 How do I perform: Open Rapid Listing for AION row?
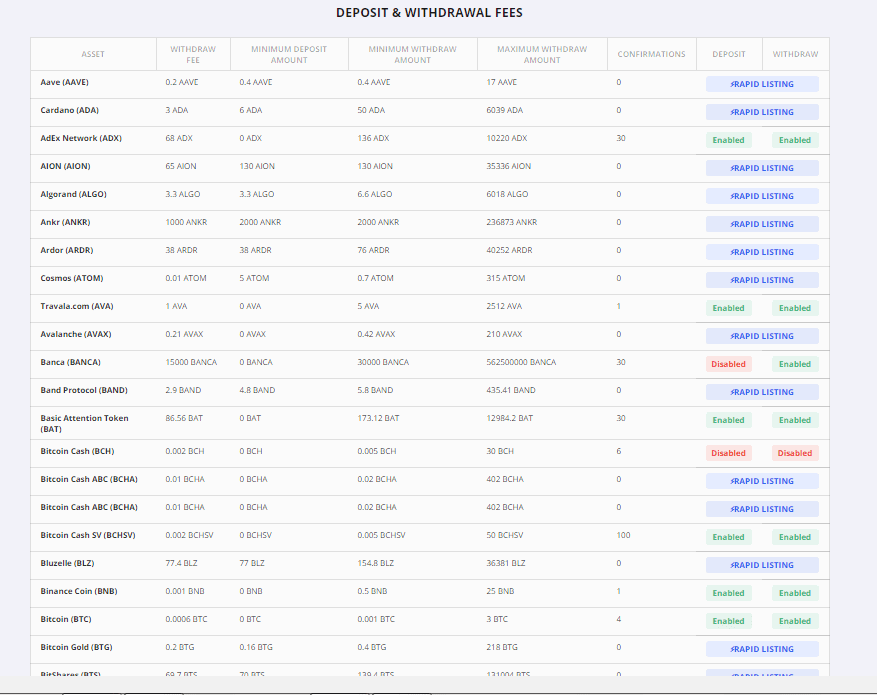point(762,168)
